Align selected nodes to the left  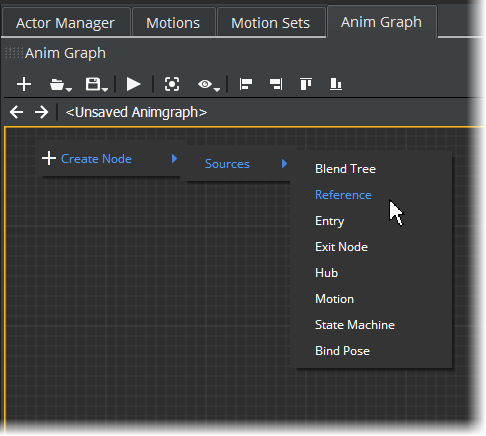tap(246, 84)
